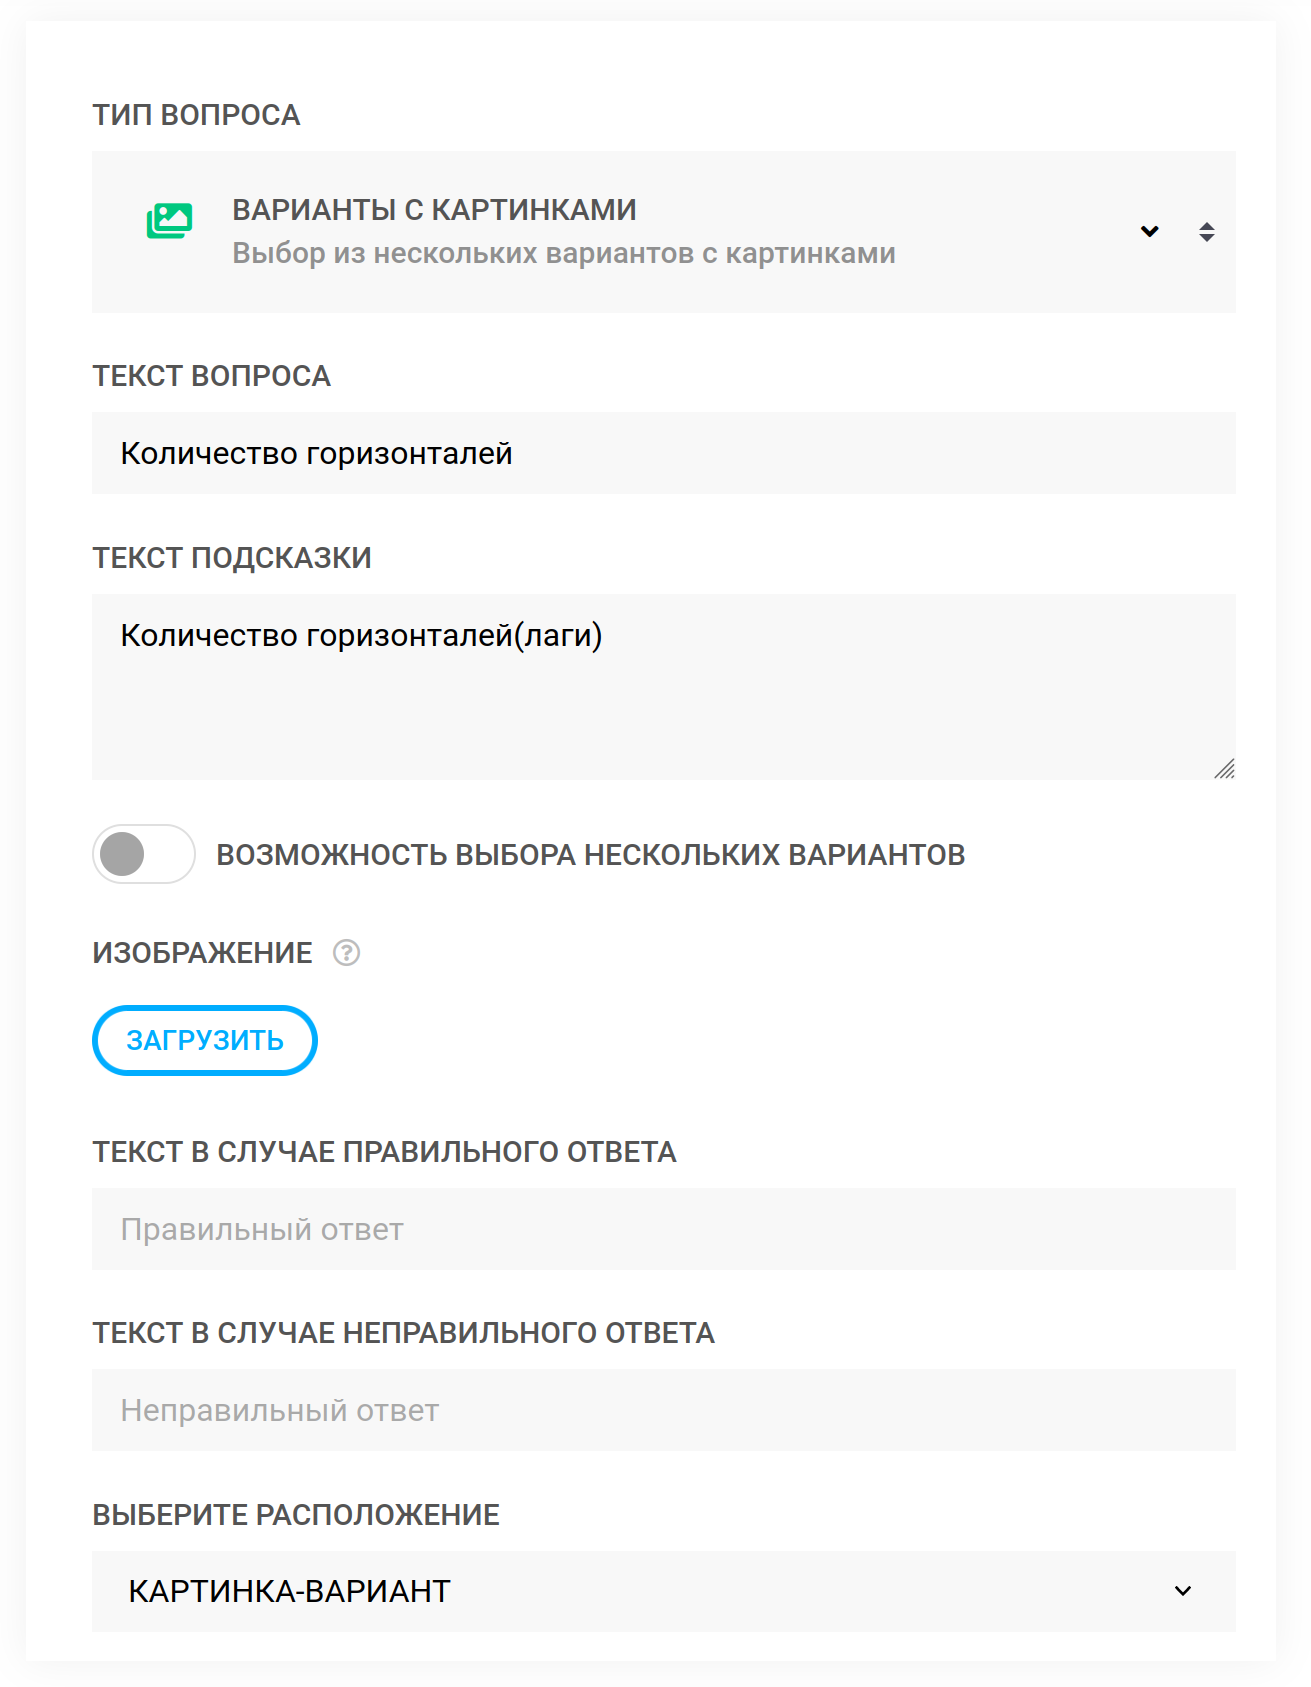Click the green picture-variants icon
Viewport: 1311px width, 1687px height.
pos(169,221)
